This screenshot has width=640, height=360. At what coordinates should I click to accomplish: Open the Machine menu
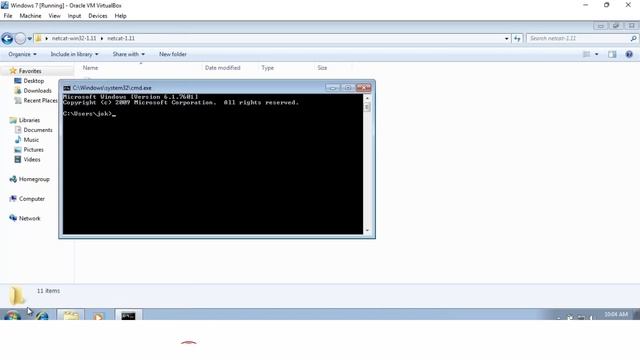(x=30, y=16)
